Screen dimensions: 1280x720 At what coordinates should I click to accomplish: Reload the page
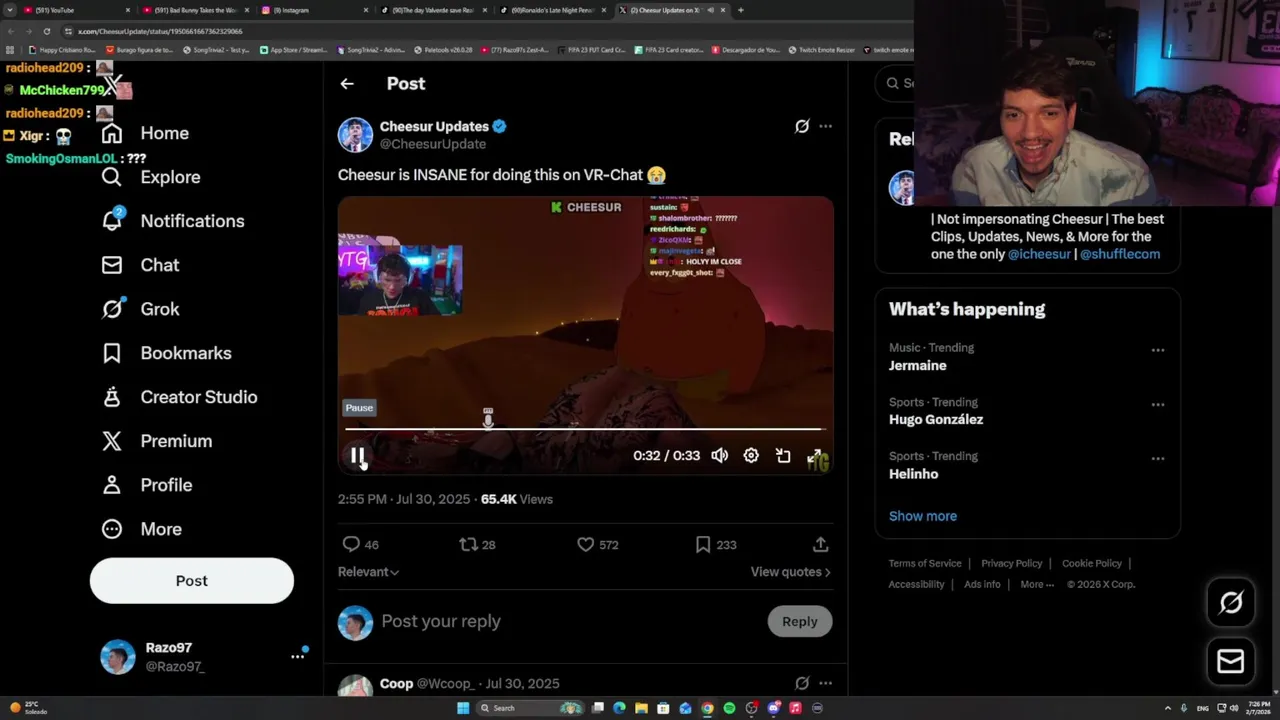pos(46,31)
